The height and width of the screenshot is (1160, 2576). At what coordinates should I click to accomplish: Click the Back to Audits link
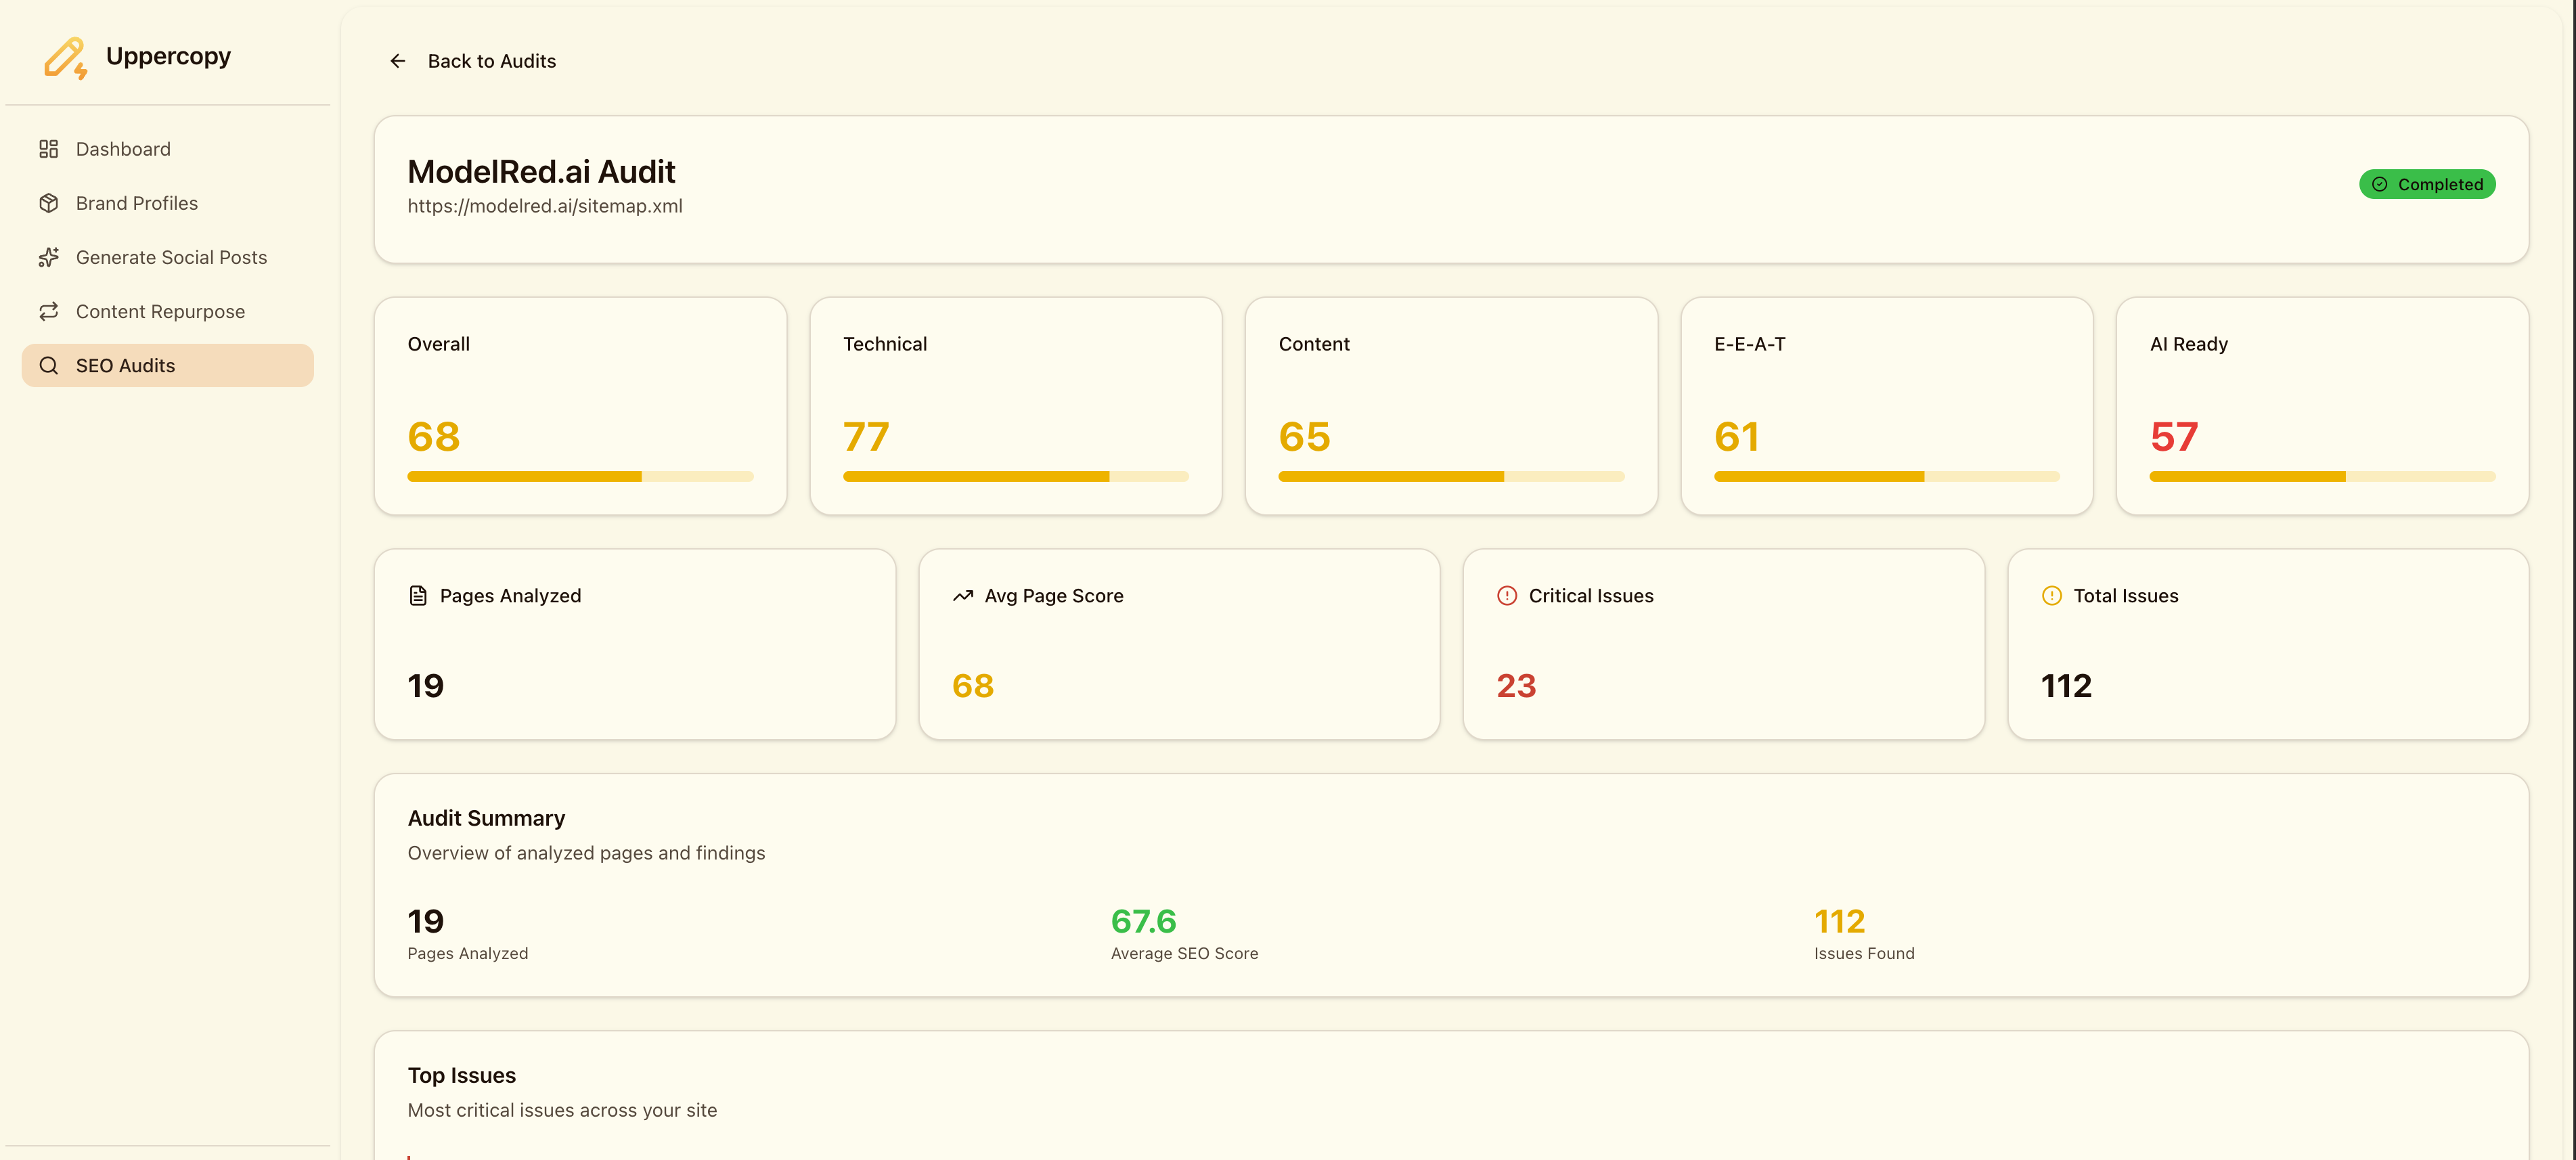[491, 61]
